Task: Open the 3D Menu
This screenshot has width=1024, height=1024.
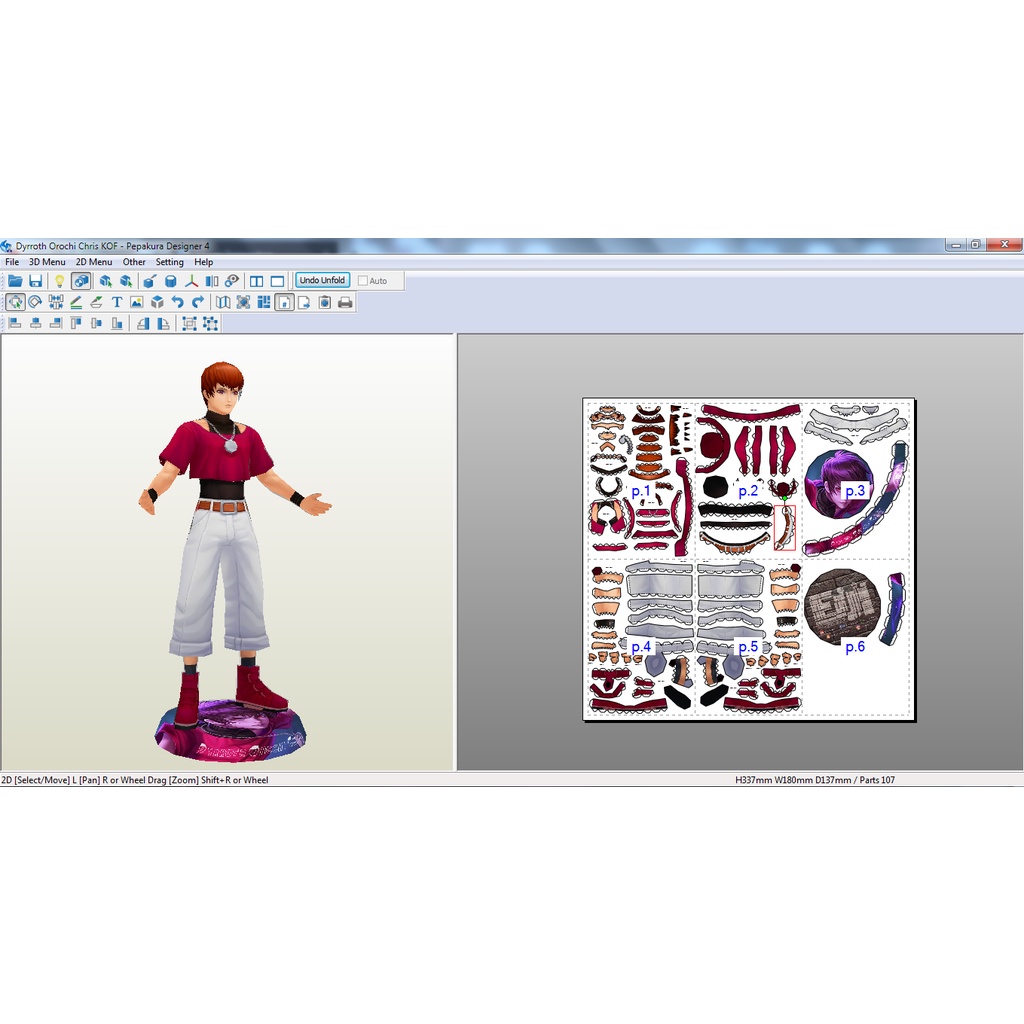Action: click(47, 262)
